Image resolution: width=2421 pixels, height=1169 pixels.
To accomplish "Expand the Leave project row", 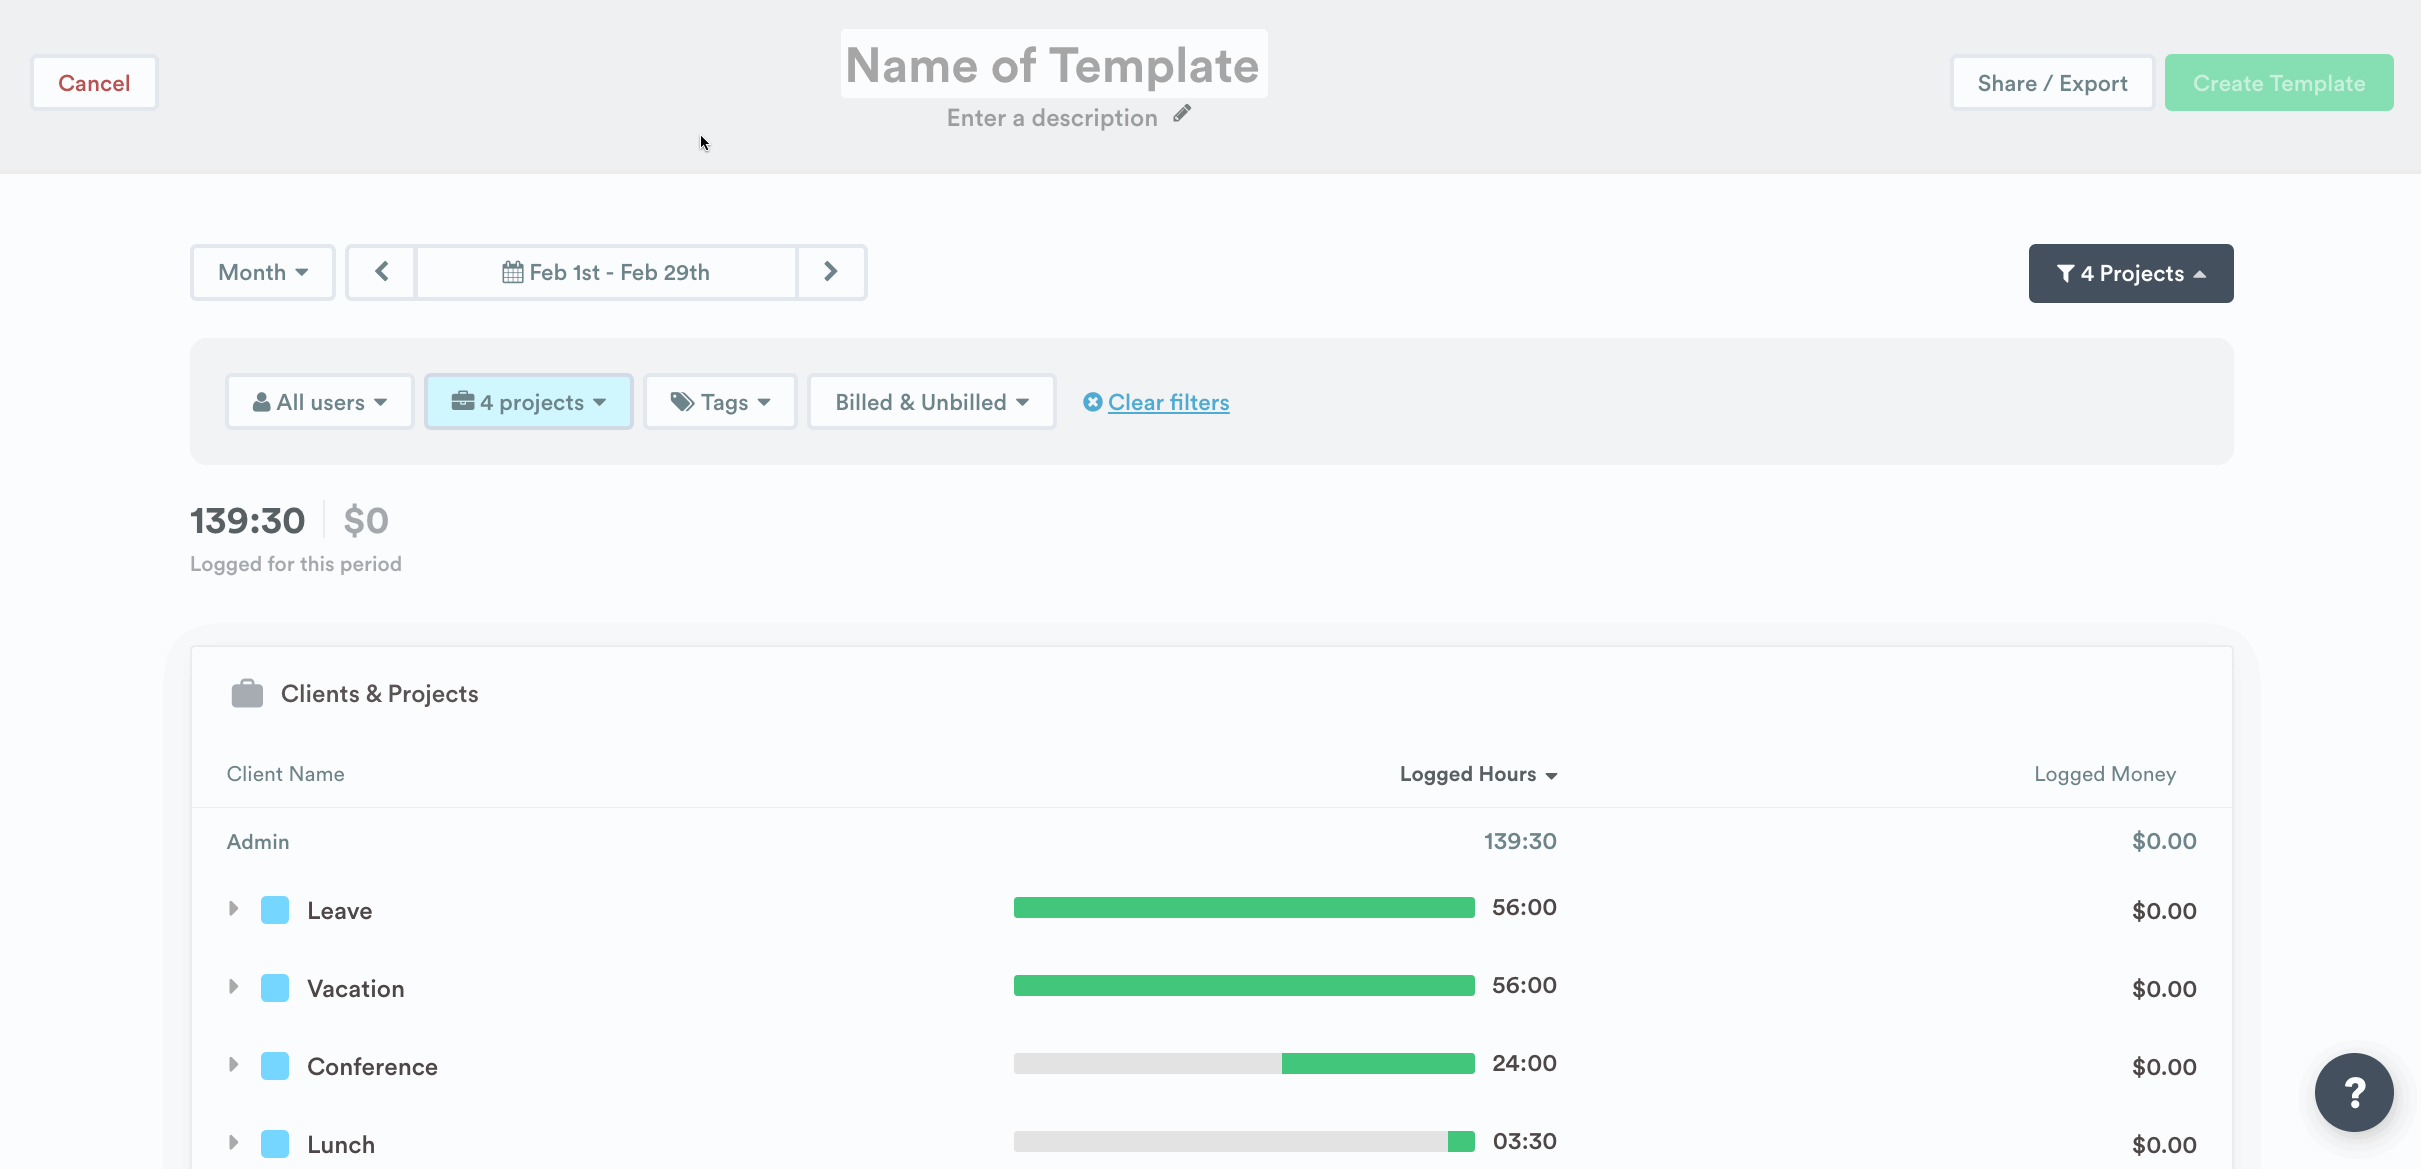I will coord(233,909).
